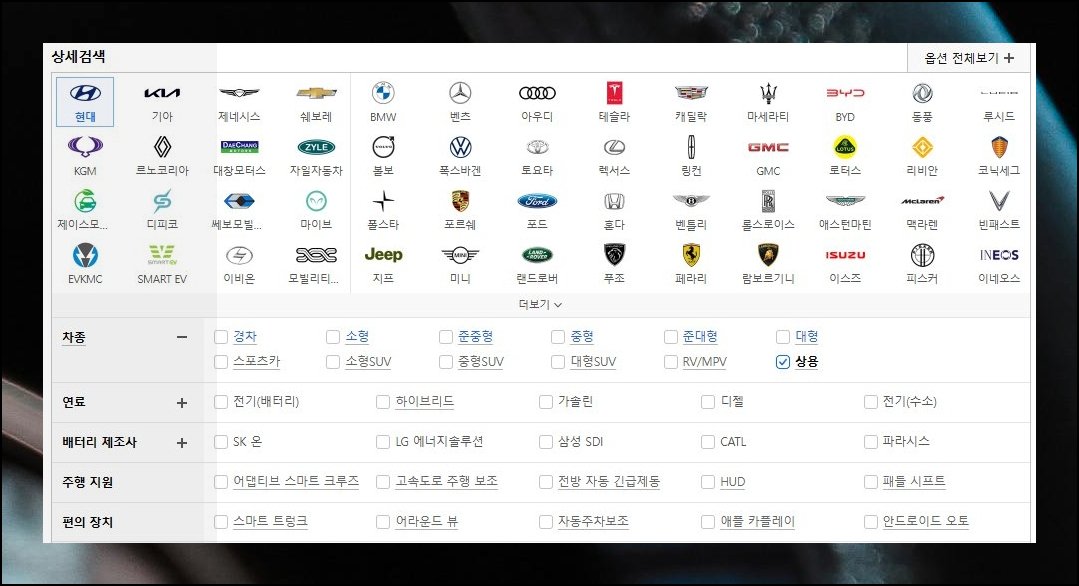This screenshot has height=586, width=1079.
Task: Choose the Volkswagen (폭스바겐) logo
Action: coord(460,146)
